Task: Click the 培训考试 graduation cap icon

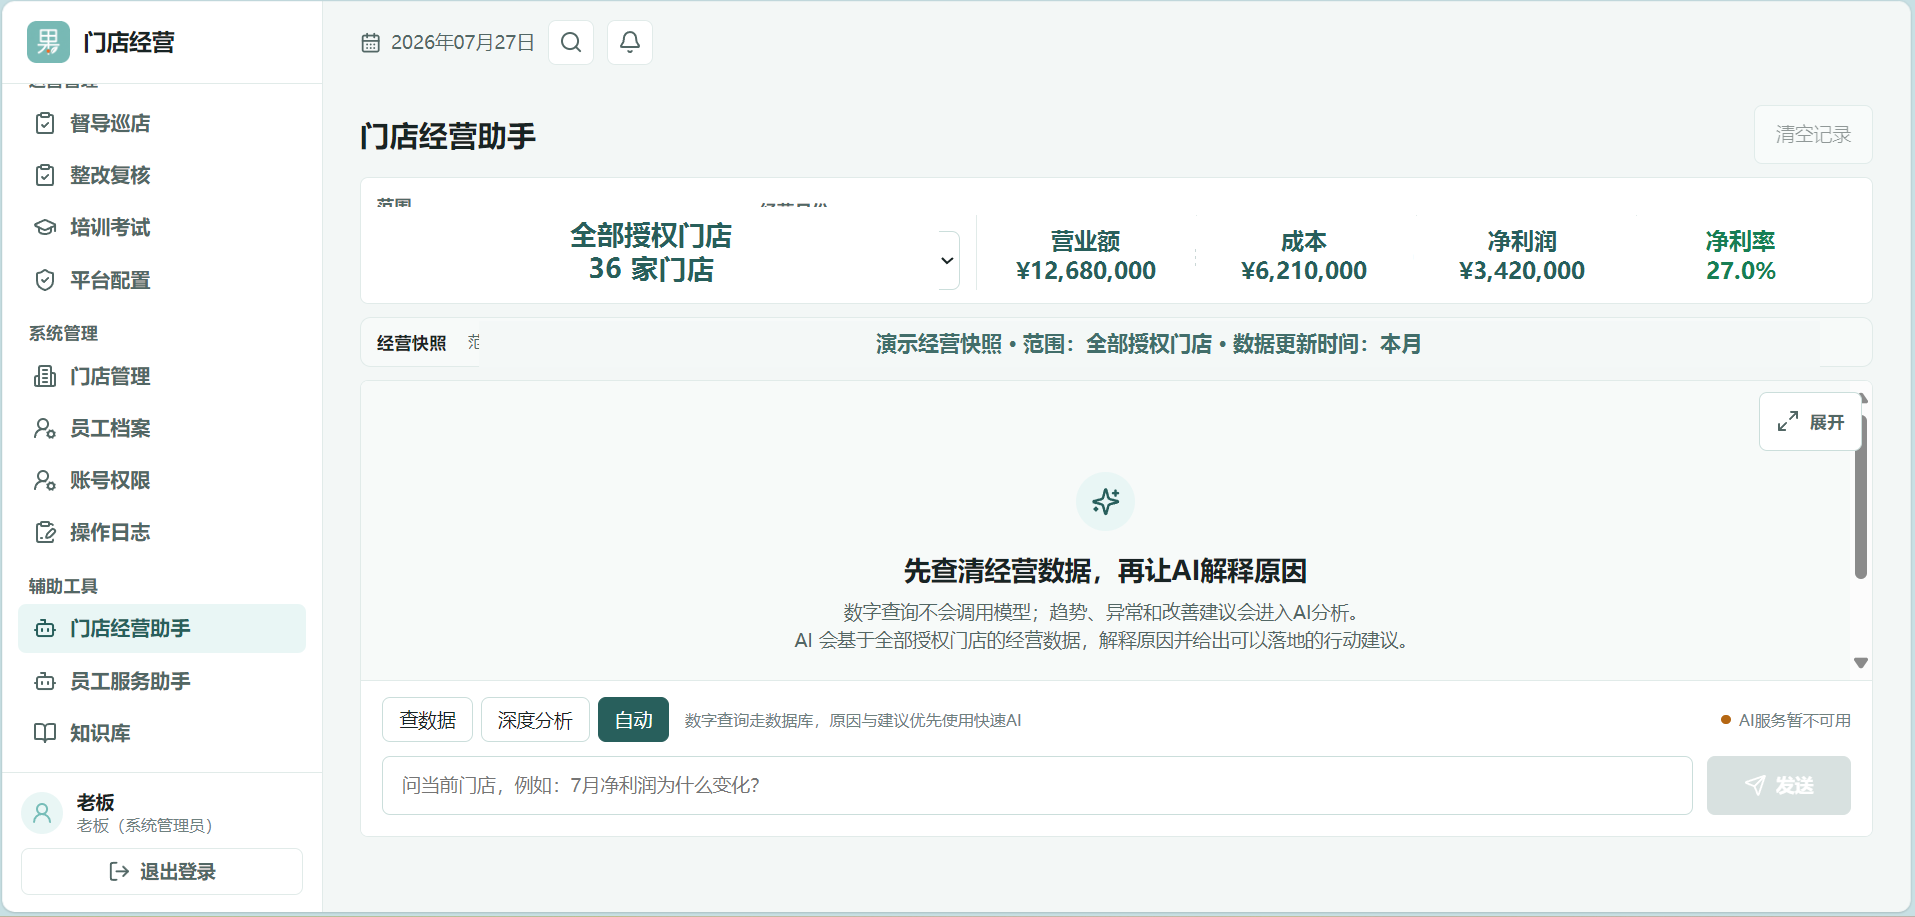Action: (45, 227)
